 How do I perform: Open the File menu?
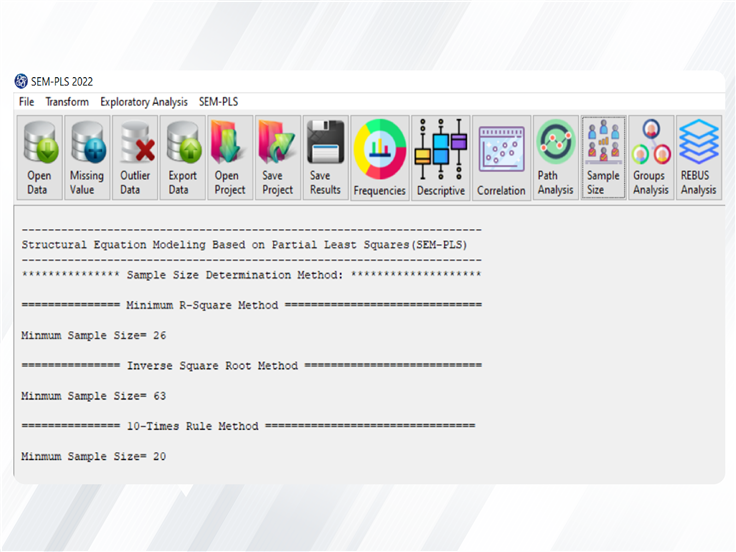(26, 102)
